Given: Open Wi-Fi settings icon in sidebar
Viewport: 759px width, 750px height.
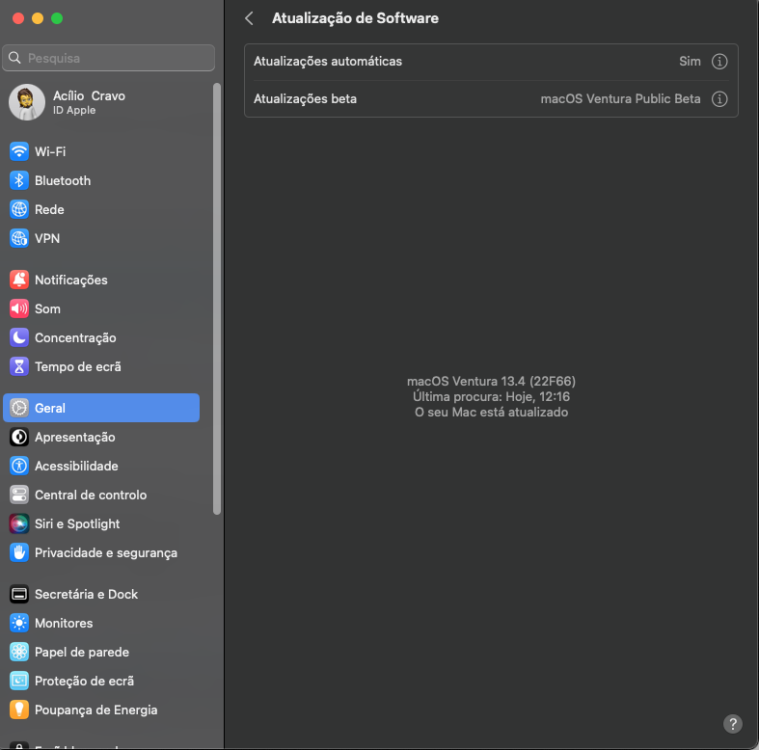Looking at the screenshot, I should 19,152.
